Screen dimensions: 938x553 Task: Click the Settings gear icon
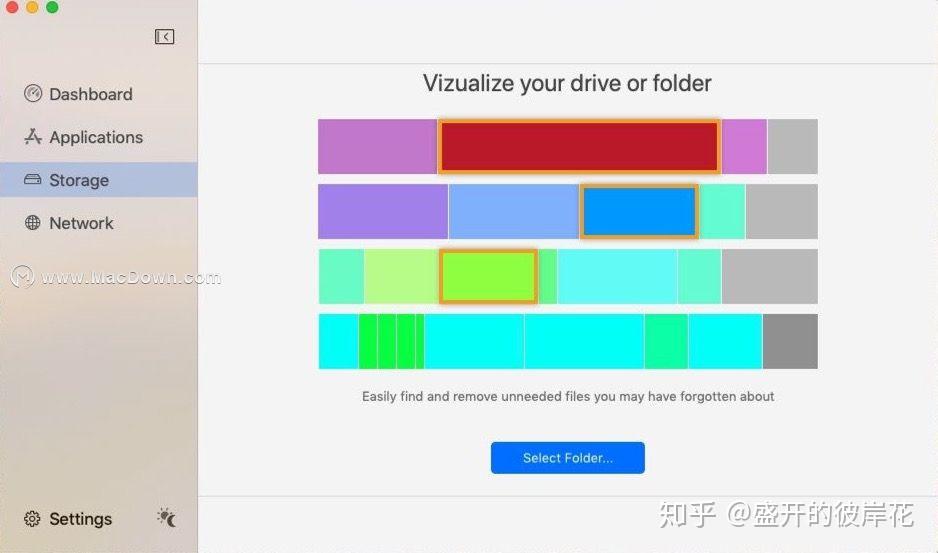(32, 519)
